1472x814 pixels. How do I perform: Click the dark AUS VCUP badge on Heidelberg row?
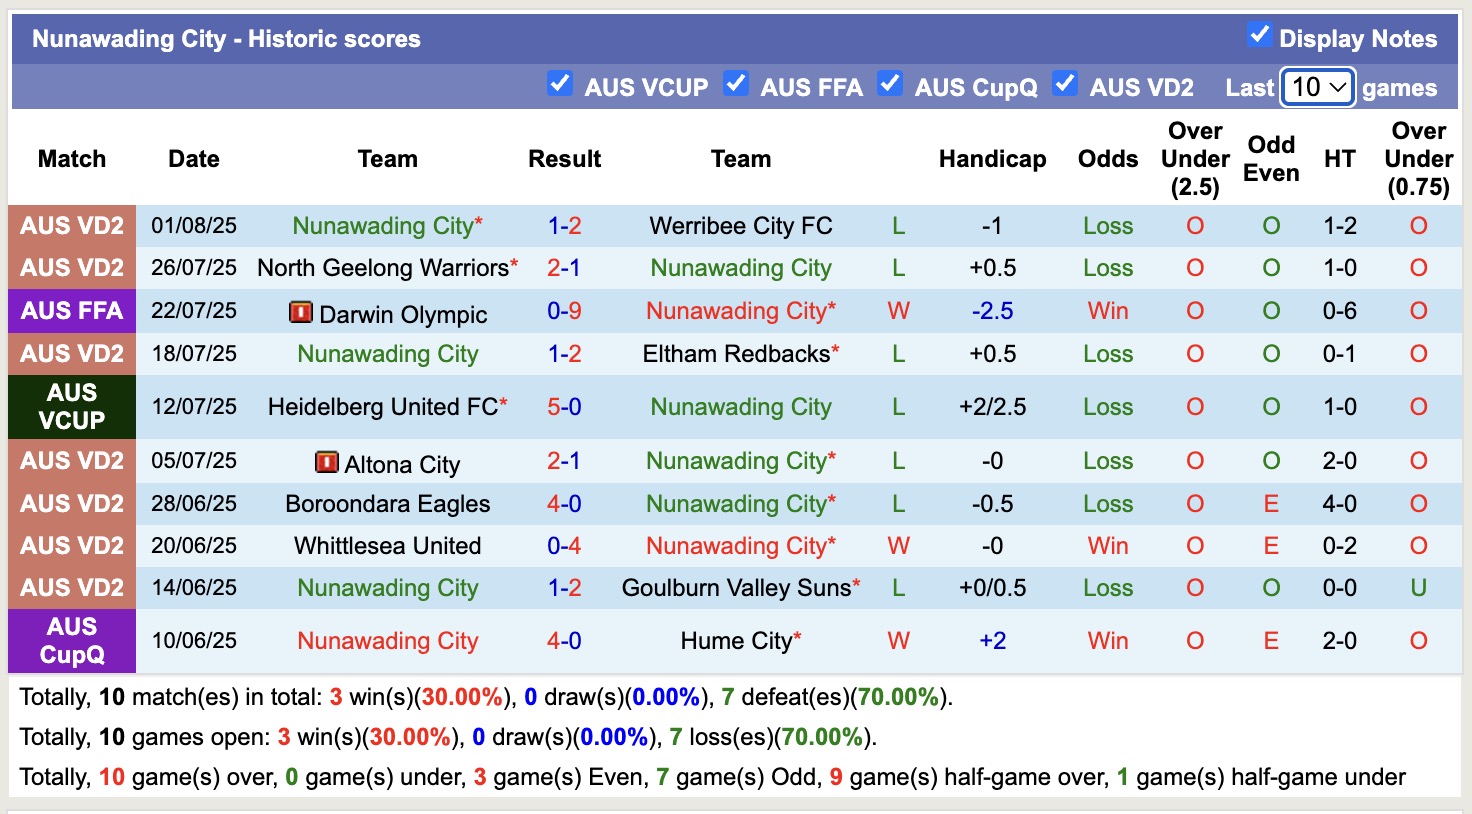click(71, 406)
